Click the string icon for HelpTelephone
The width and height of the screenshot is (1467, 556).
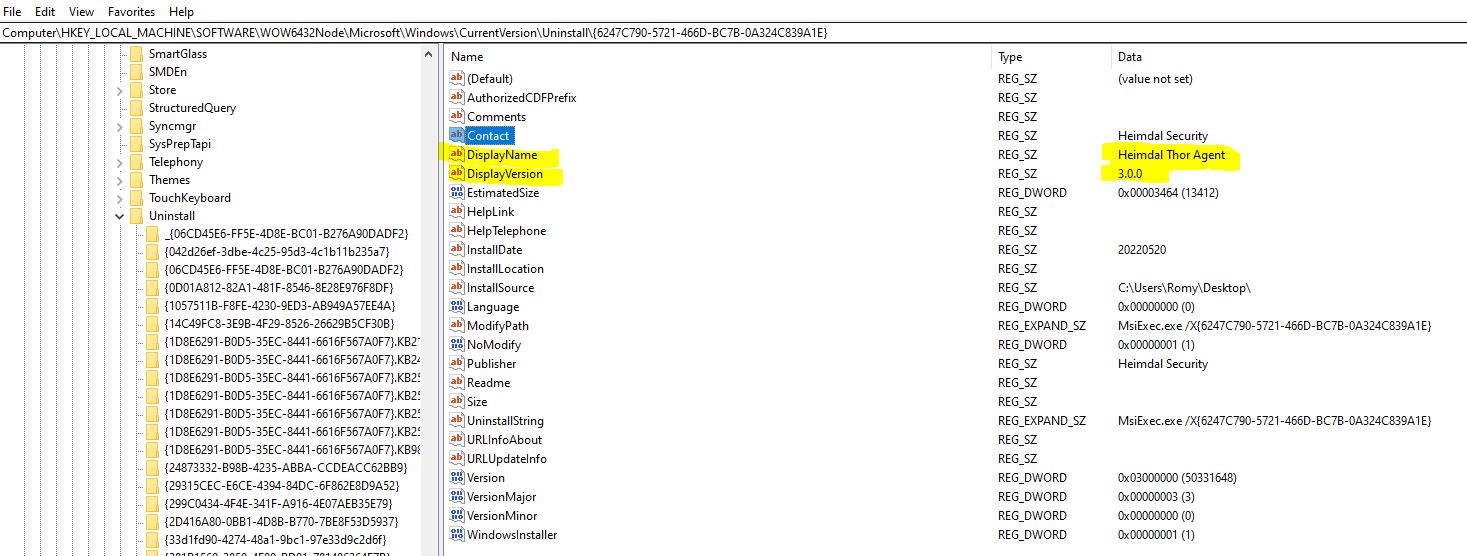click(457, 230)
